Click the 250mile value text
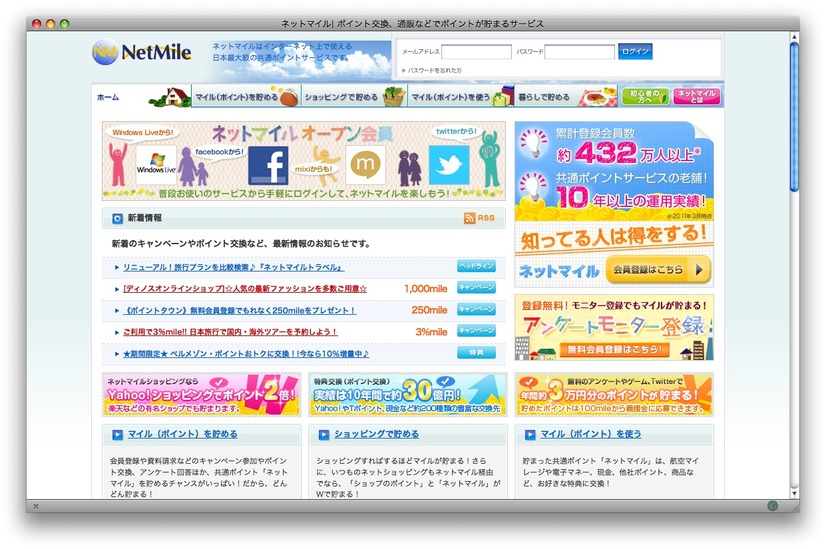Viewport: 826px width, 549px height. (x=429, y=310)
